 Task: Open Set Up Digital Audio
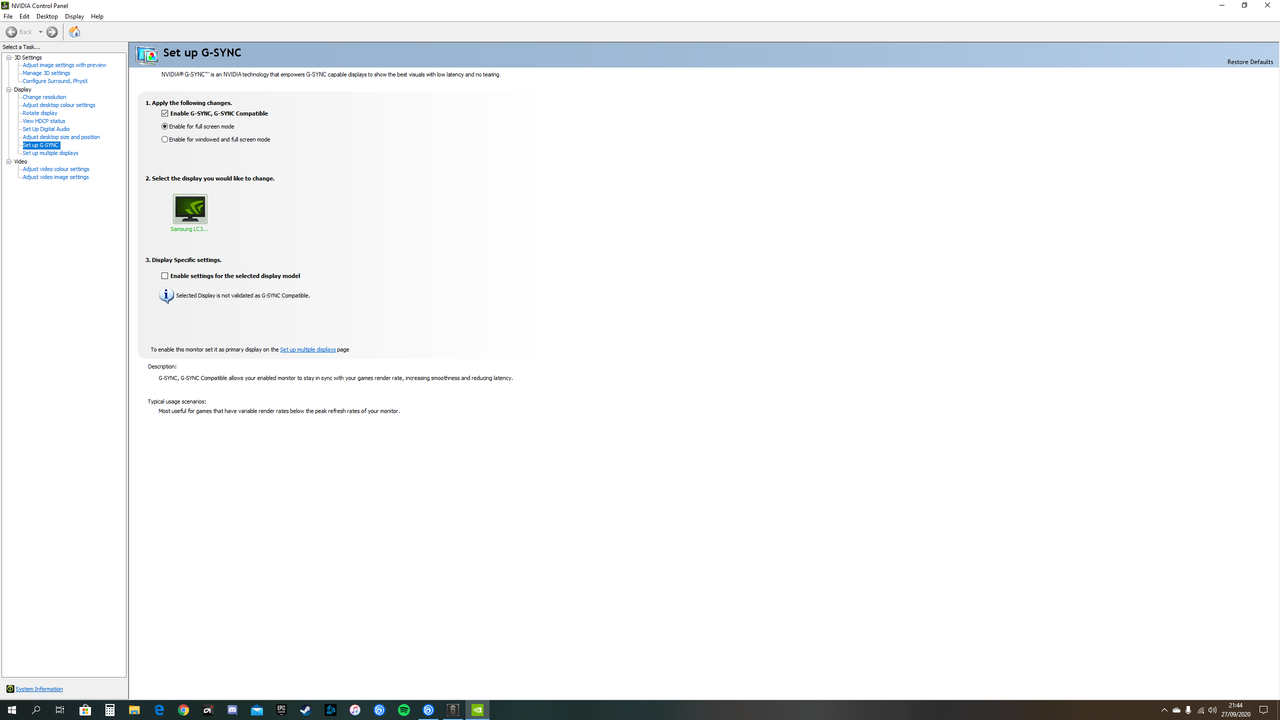click(46, 129)
